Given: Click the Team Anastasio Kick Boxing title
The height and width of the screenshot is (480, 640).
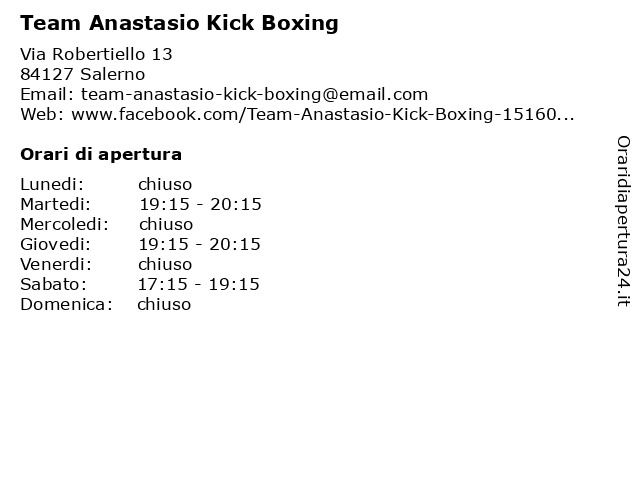Looking at the screenshot, I should (179, 23).
